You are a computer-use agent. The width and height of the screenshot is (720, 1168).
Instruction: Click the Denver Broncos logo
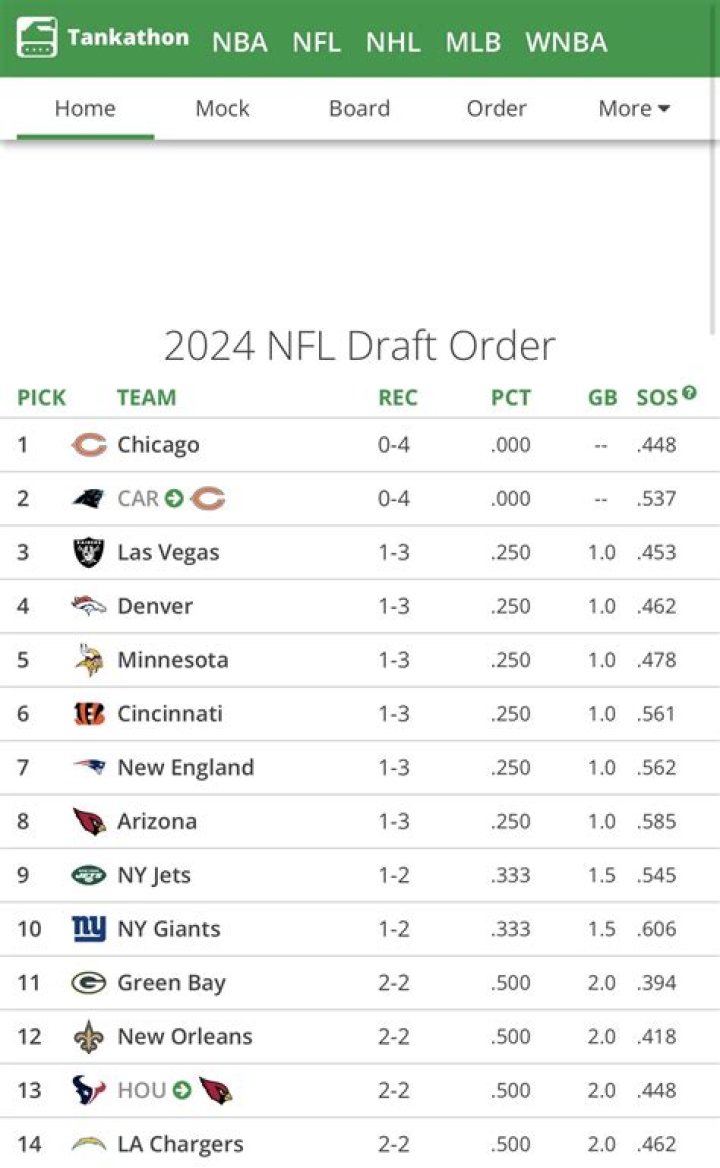[x=86, y=606]
